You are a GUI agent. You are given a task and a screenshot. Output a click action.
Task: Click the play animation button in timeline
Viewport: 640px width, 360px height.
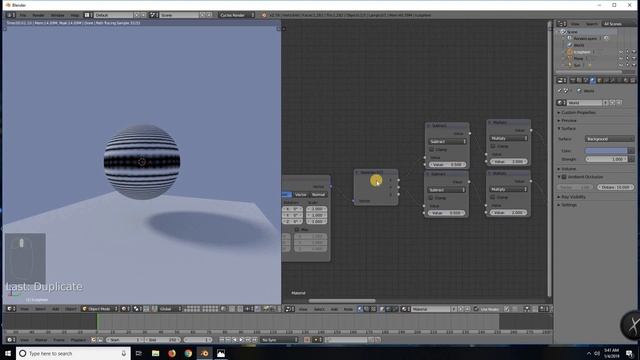tap(242, 340)
